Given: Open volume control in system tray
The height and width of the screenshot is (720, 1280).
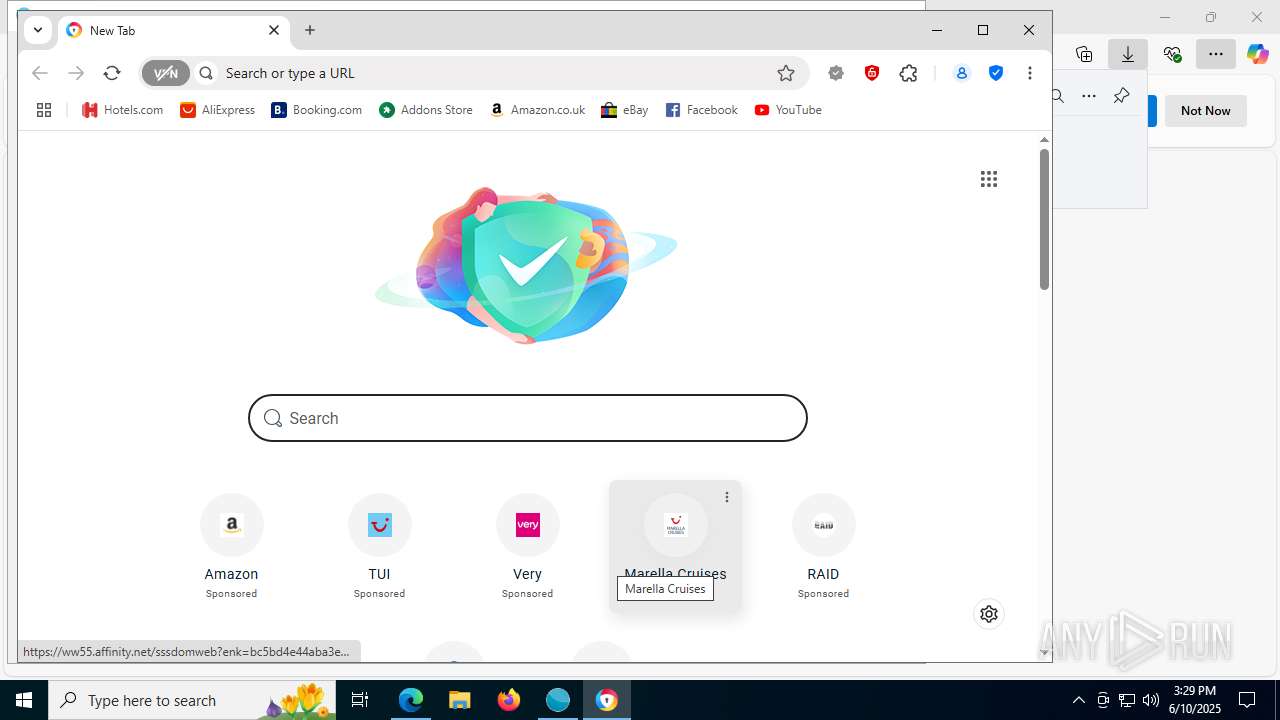Looking at the screenshot, I should [x=1151, y=700].
